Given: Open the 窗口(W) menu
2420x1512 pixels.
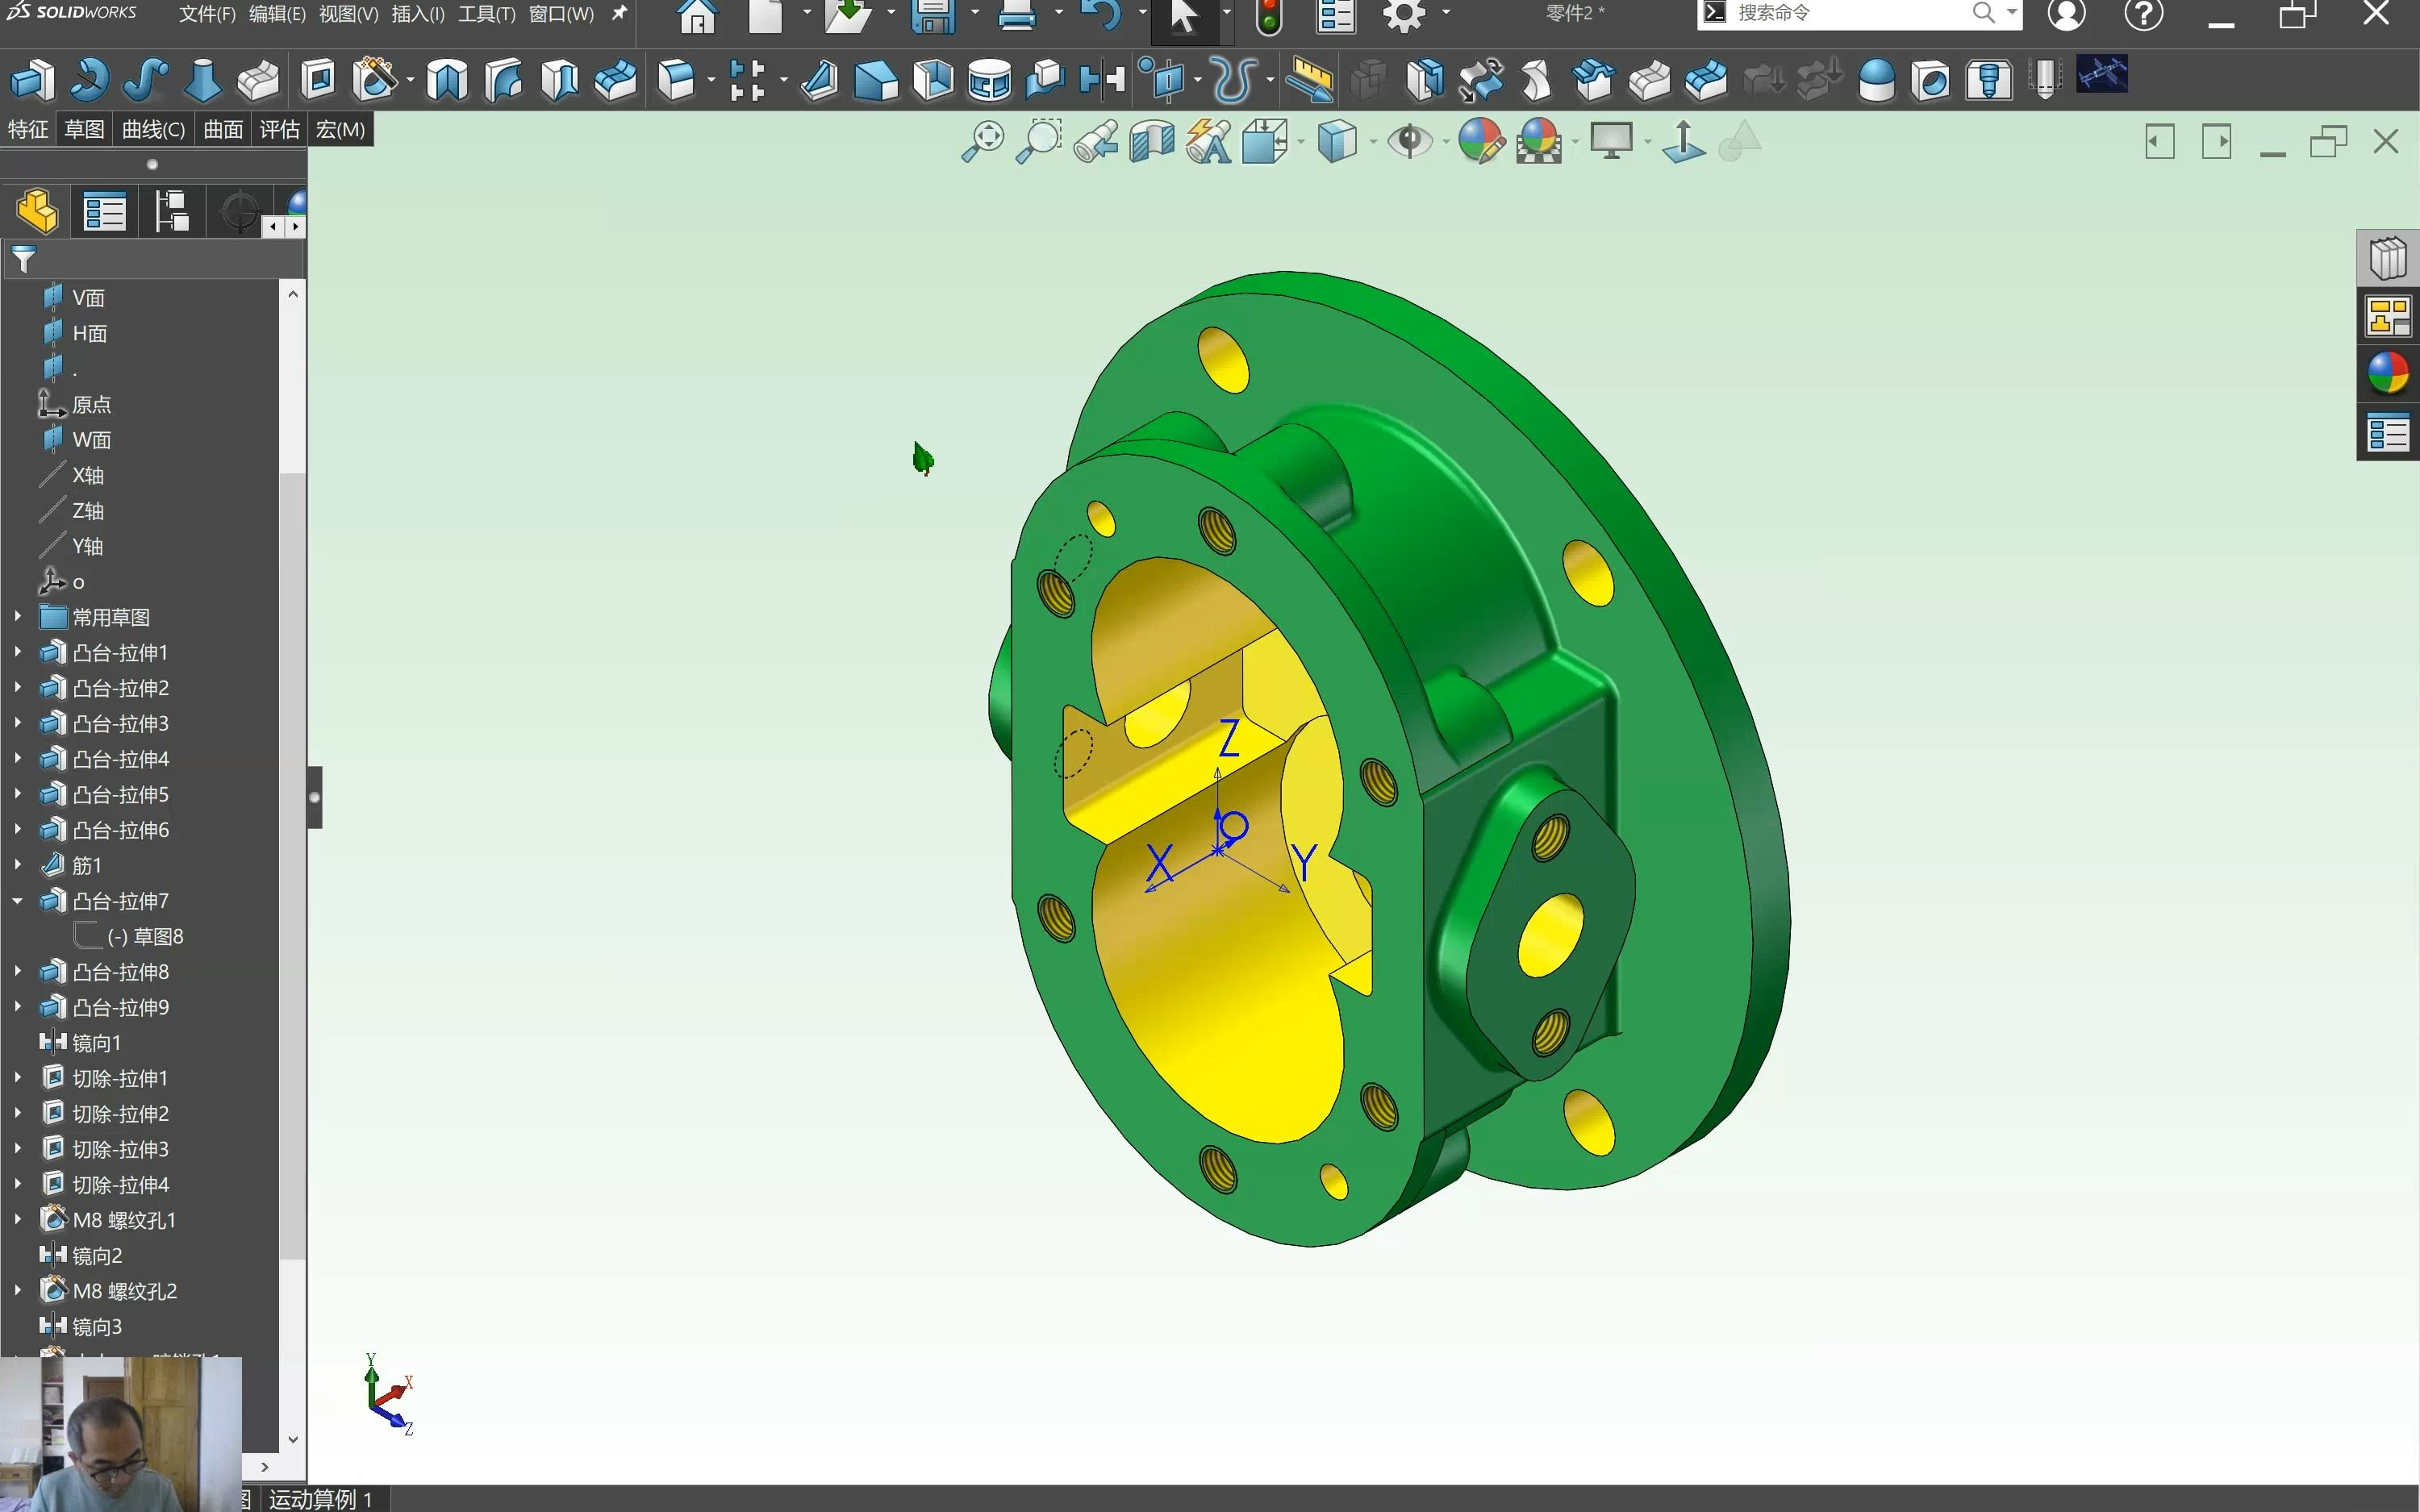Looking at the screenshot, I should click(x=561, y=14).
